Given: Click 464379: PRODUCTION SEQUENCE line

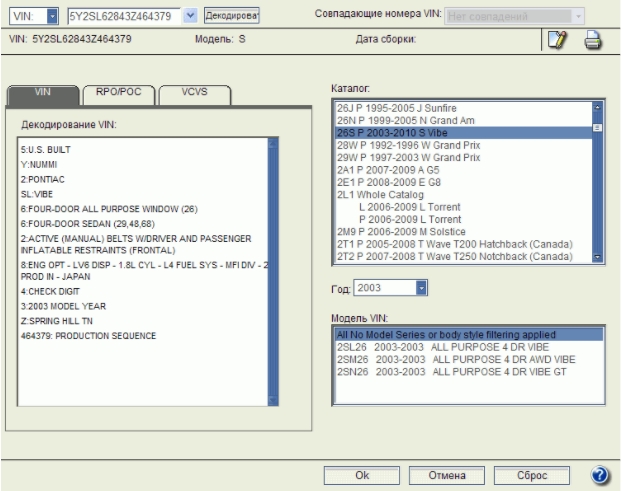Looking at the screenshot, I should click(x=88, y=336).
